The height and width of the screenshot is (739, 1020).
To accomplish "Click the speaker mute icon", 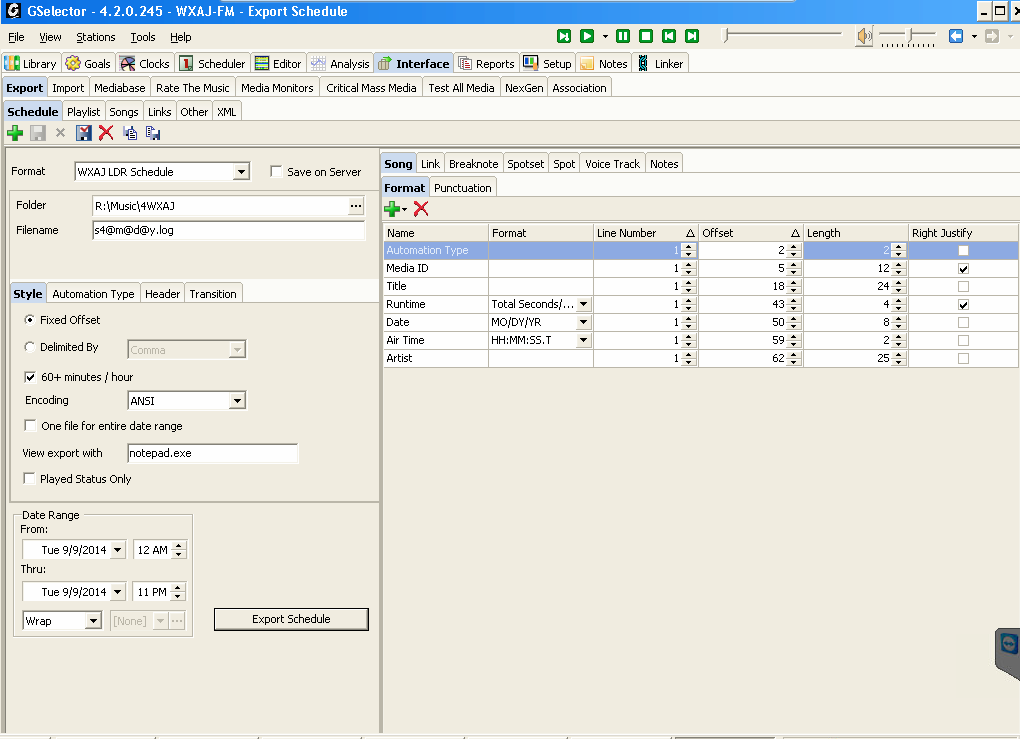I will click(x=864, y=36).
